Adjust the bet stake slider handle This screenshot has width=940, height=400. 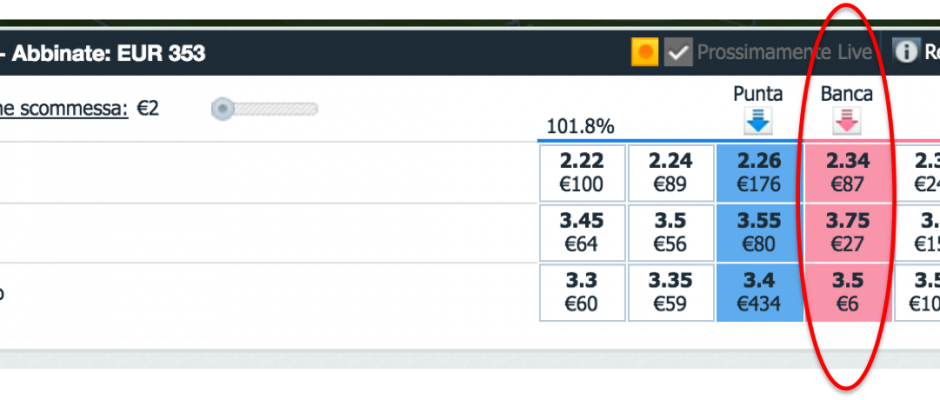tap(222, 109)
